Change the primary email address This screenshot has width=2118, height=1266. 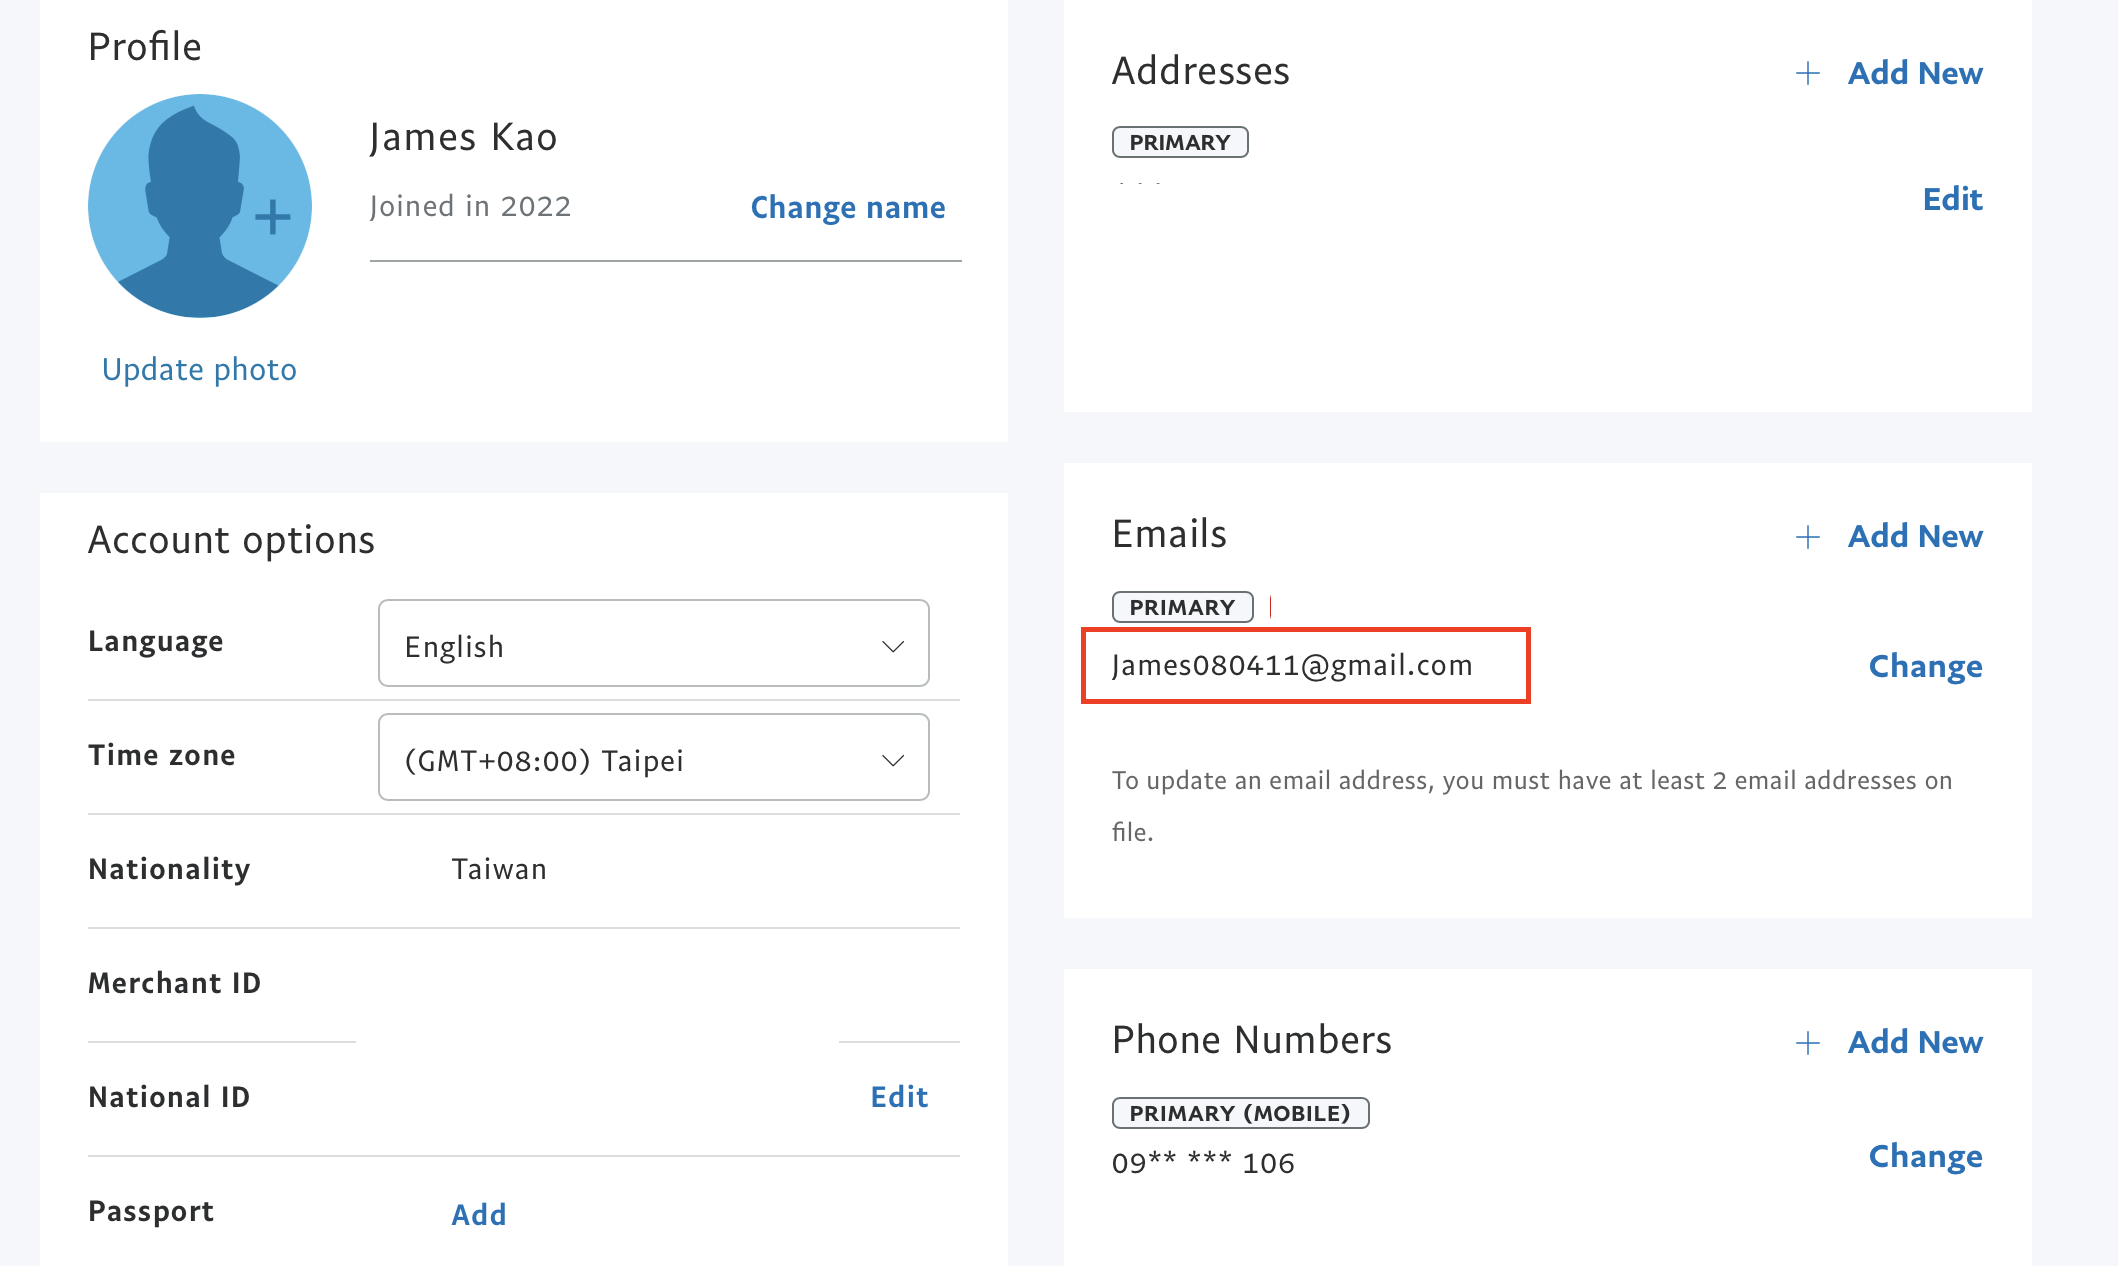coord(1925,666)
